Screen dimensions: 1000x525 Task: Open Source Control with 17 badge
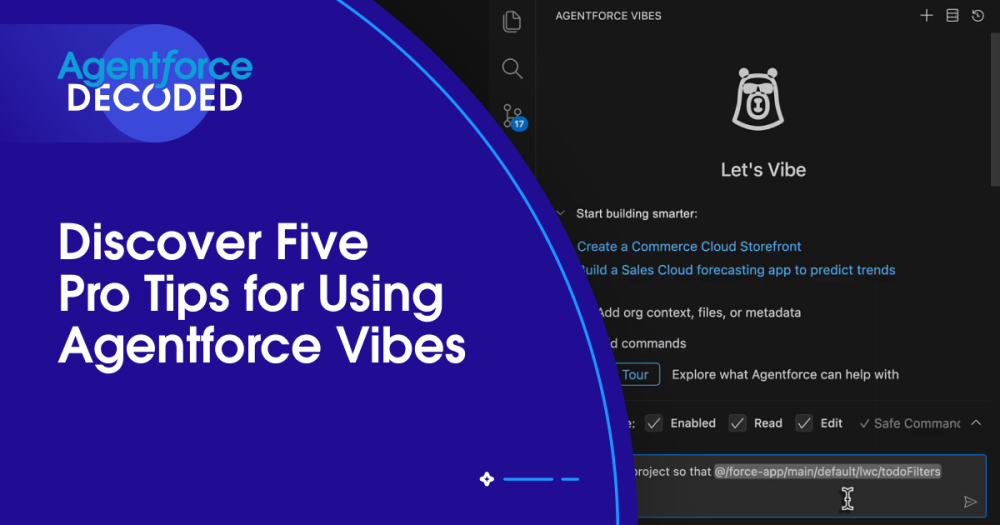[513, 116]
